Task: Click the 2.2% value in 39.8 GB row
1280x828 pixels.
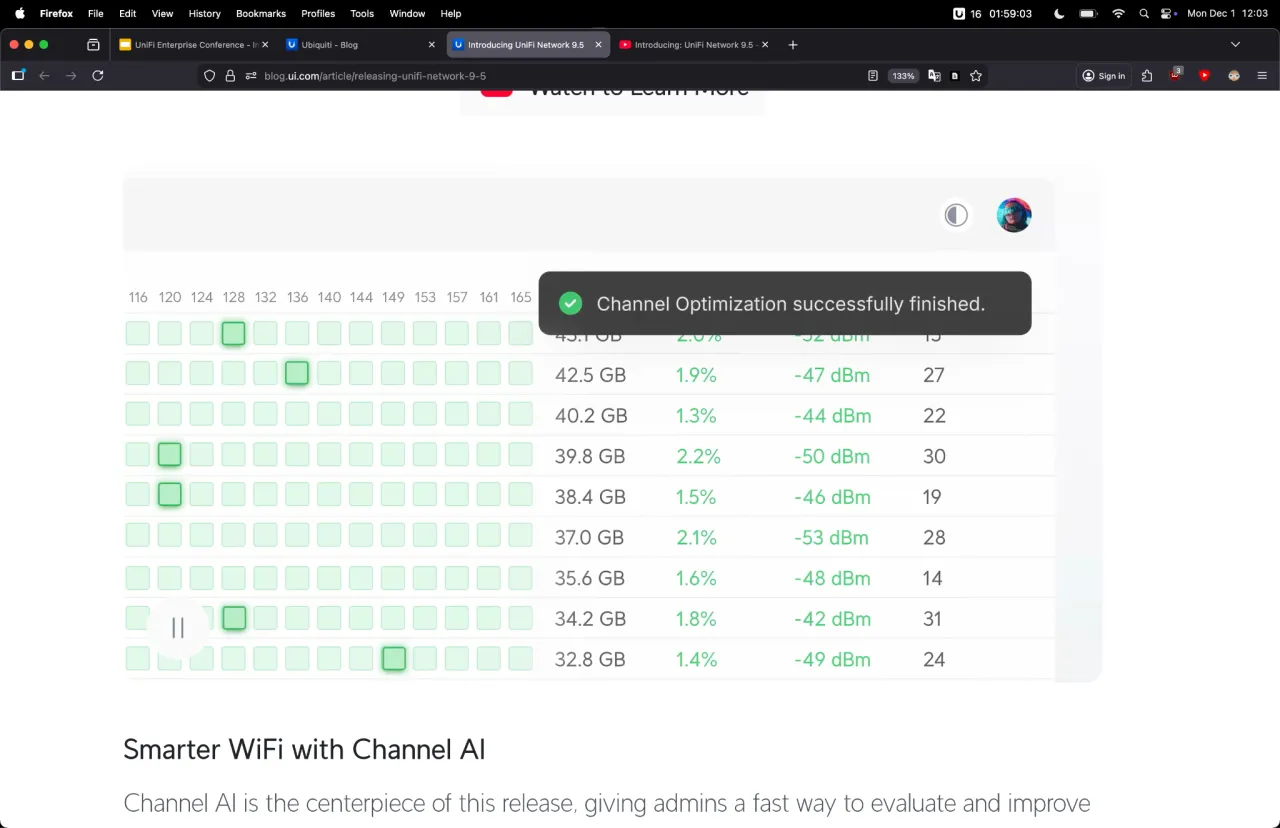Action: pyautogui.click(x=698, y=456)
